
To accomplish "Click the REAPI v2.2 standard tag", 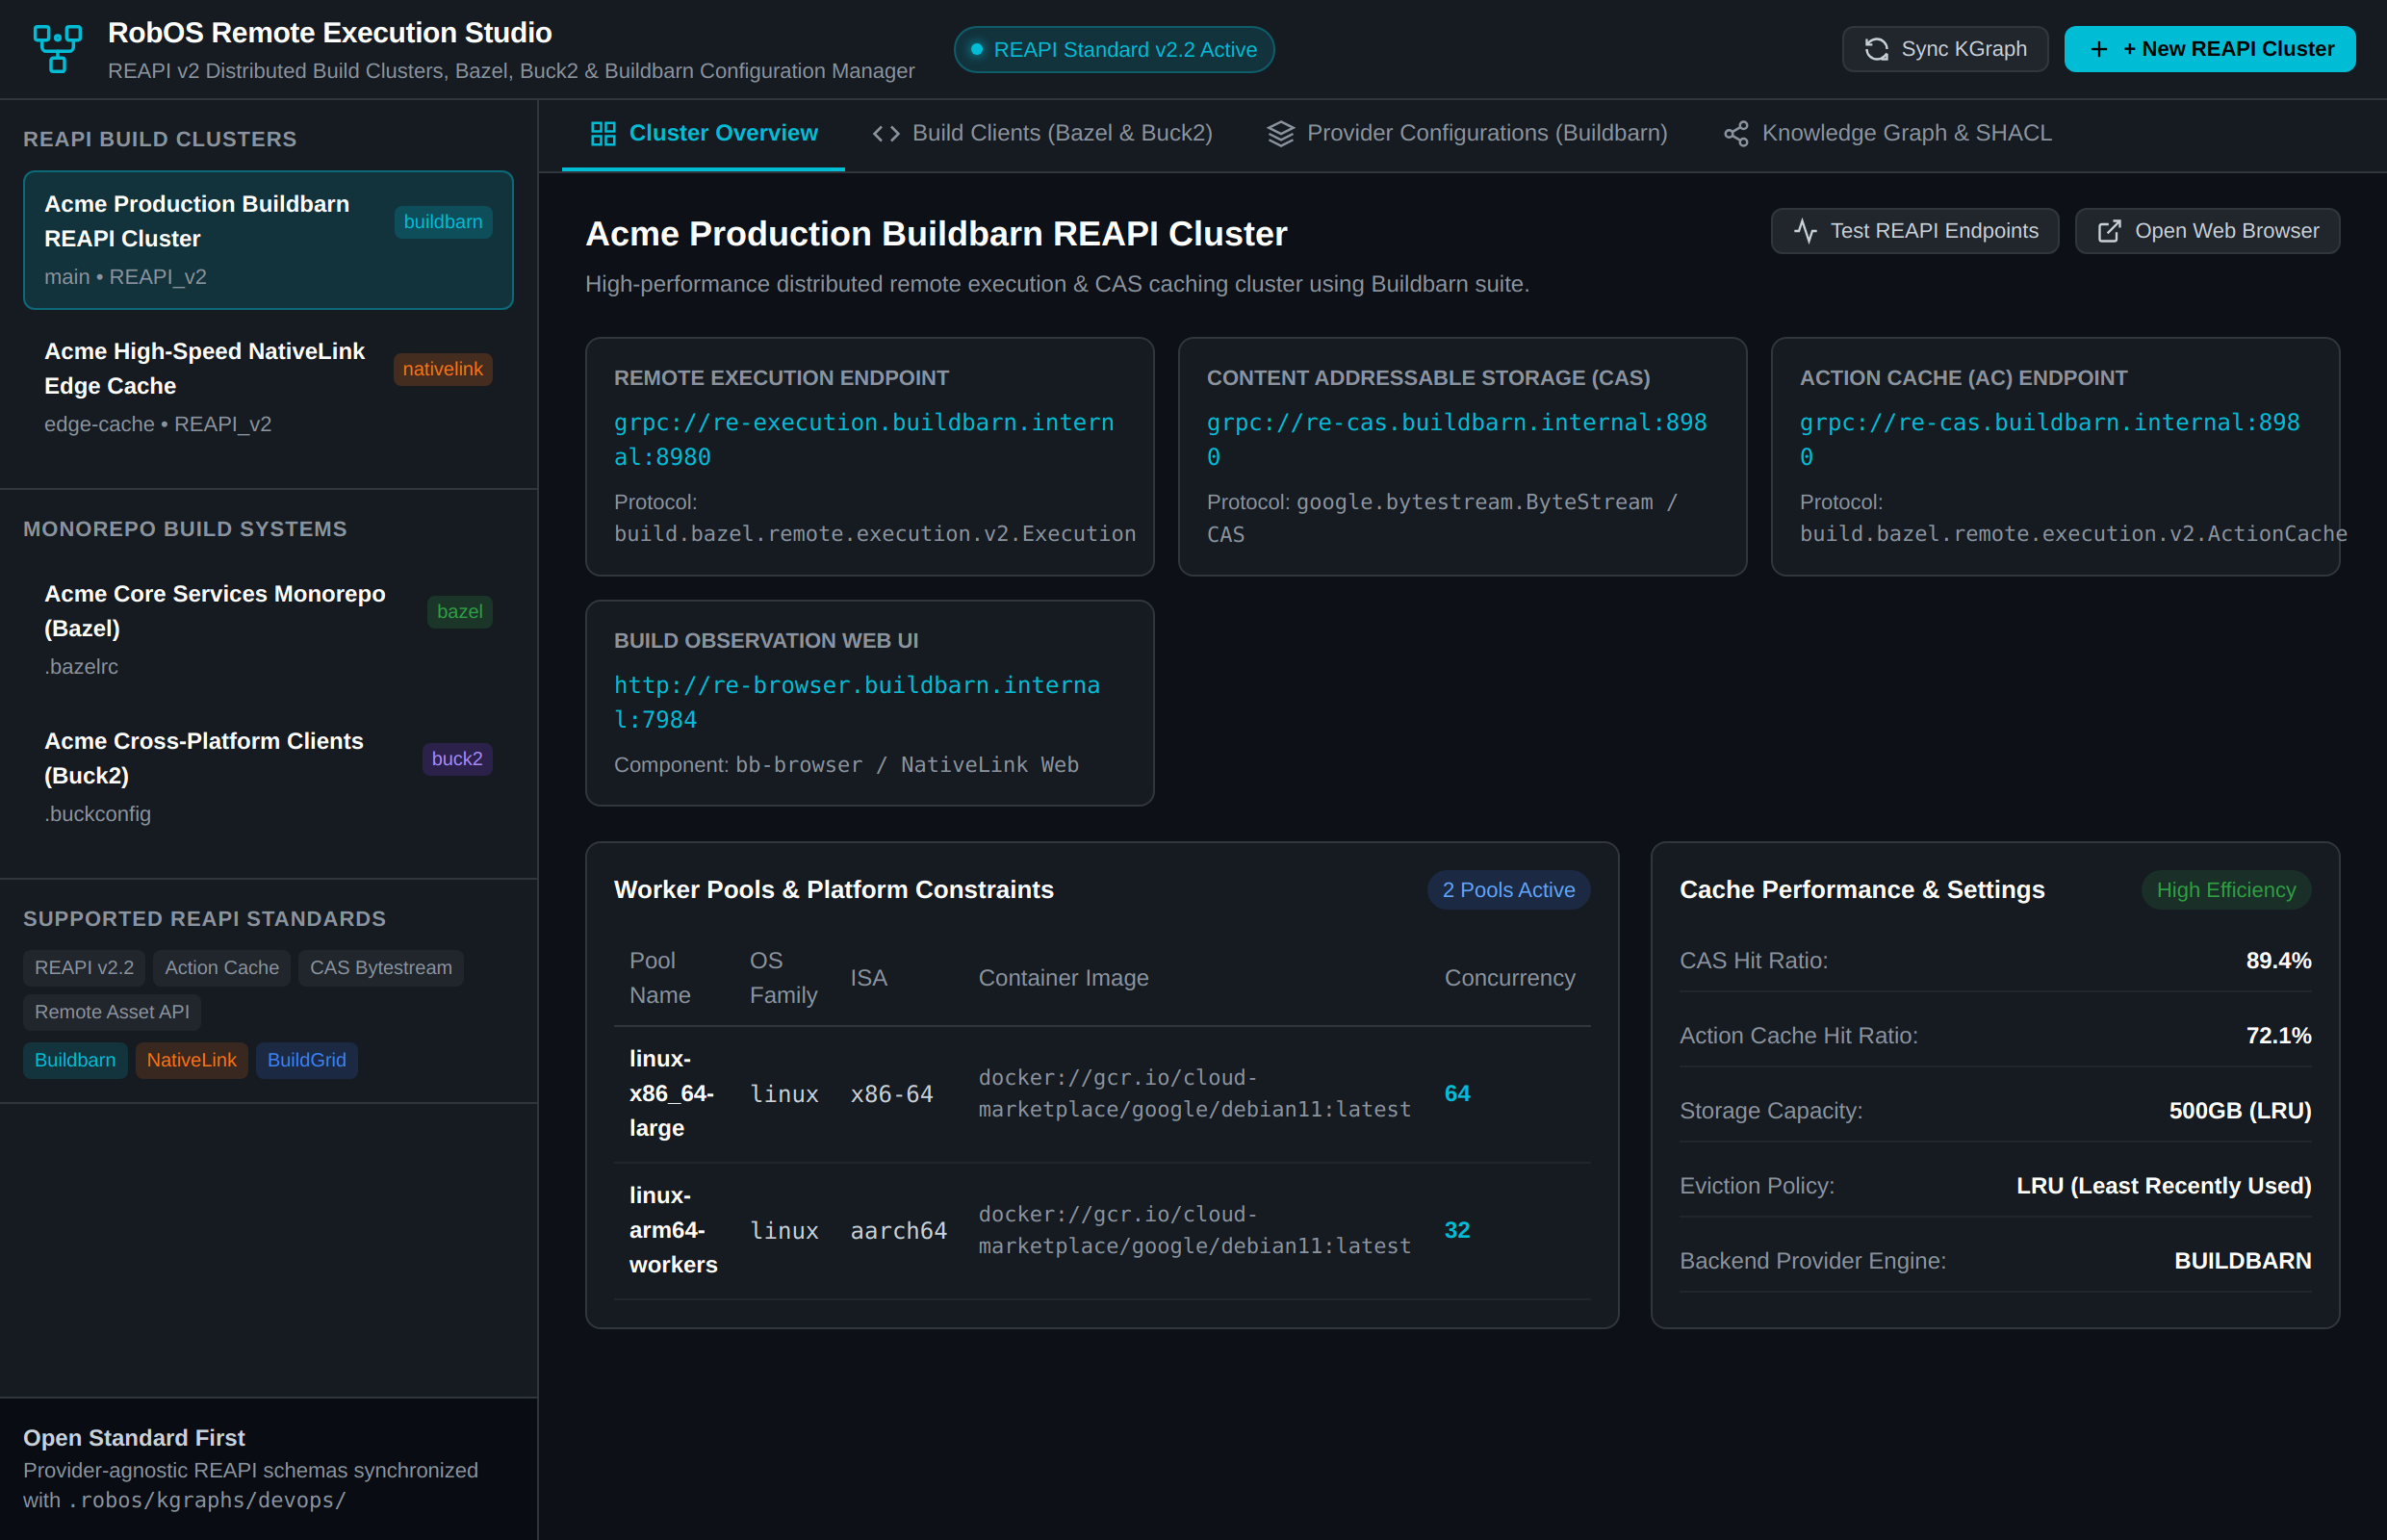I will 84,968.
